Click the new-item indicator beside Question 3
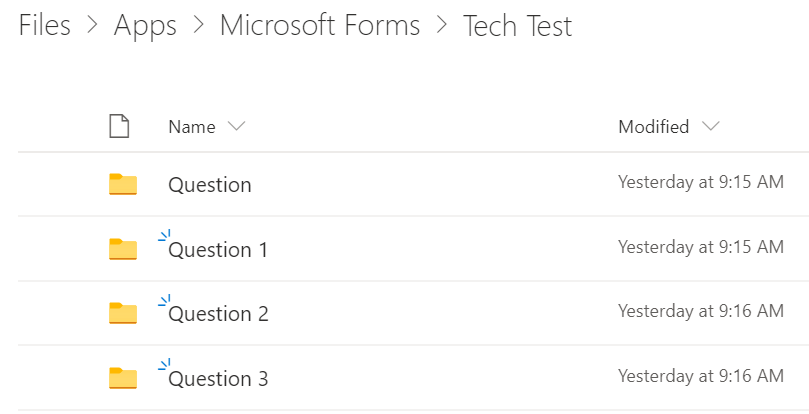Image resolution: width=809 pixels, height=414 pixels. (164, 365)
